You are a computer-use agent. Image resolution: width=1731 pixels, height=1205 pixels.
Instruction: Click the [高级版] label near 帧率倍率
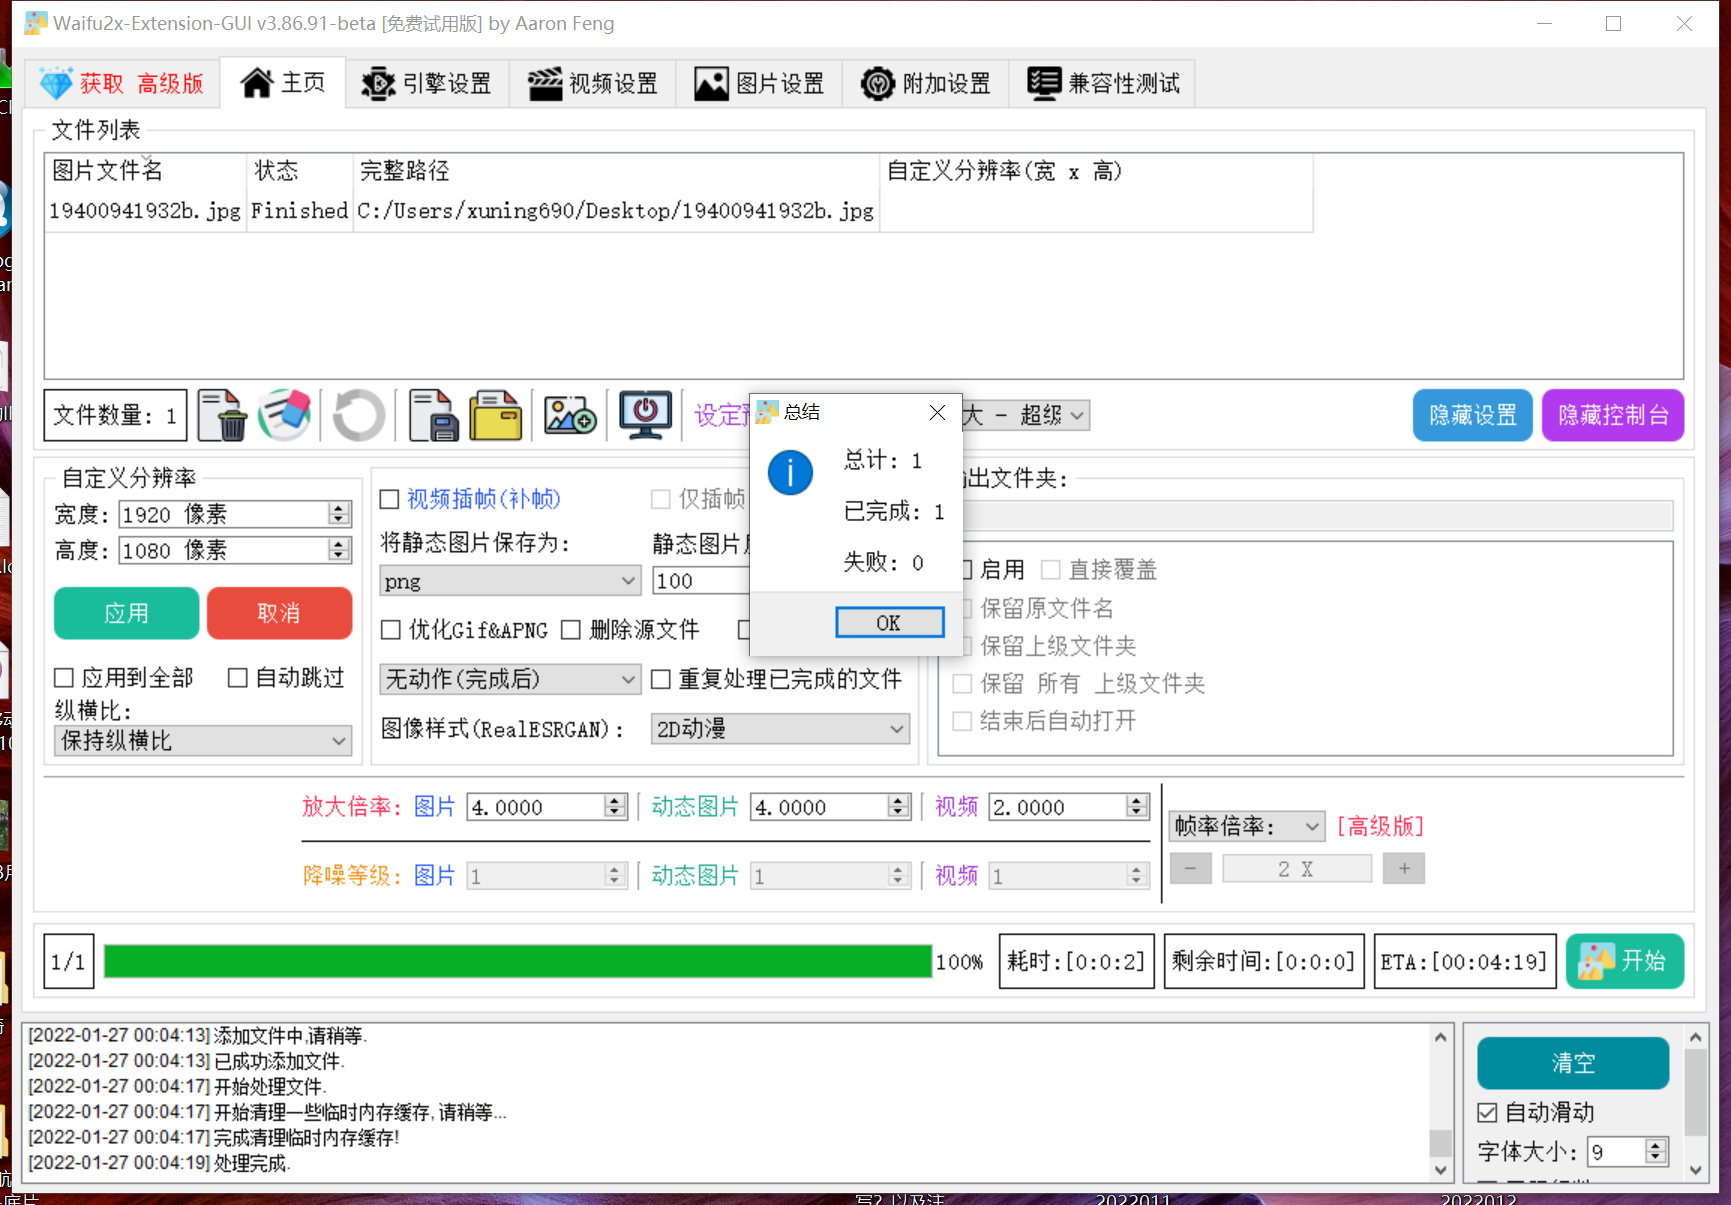point(1380,826)
